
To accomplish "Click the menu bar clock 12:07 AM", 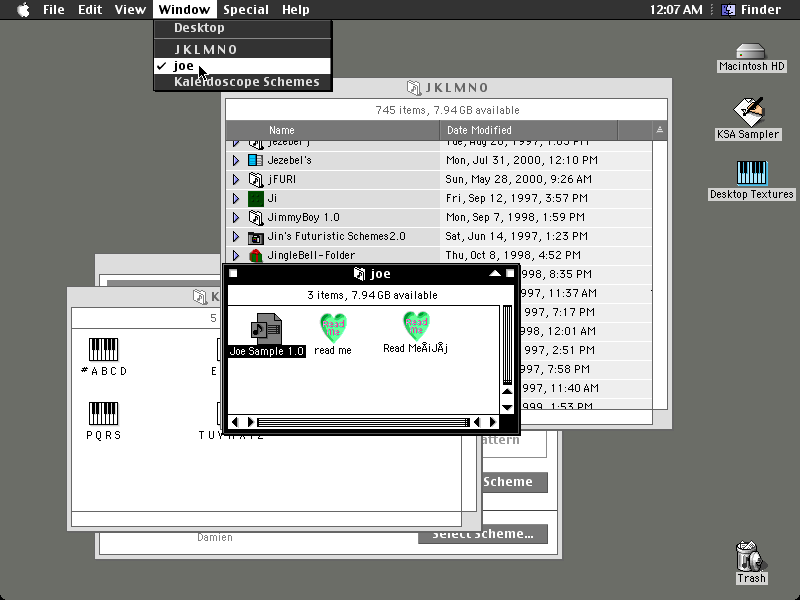I will (676, 10).
